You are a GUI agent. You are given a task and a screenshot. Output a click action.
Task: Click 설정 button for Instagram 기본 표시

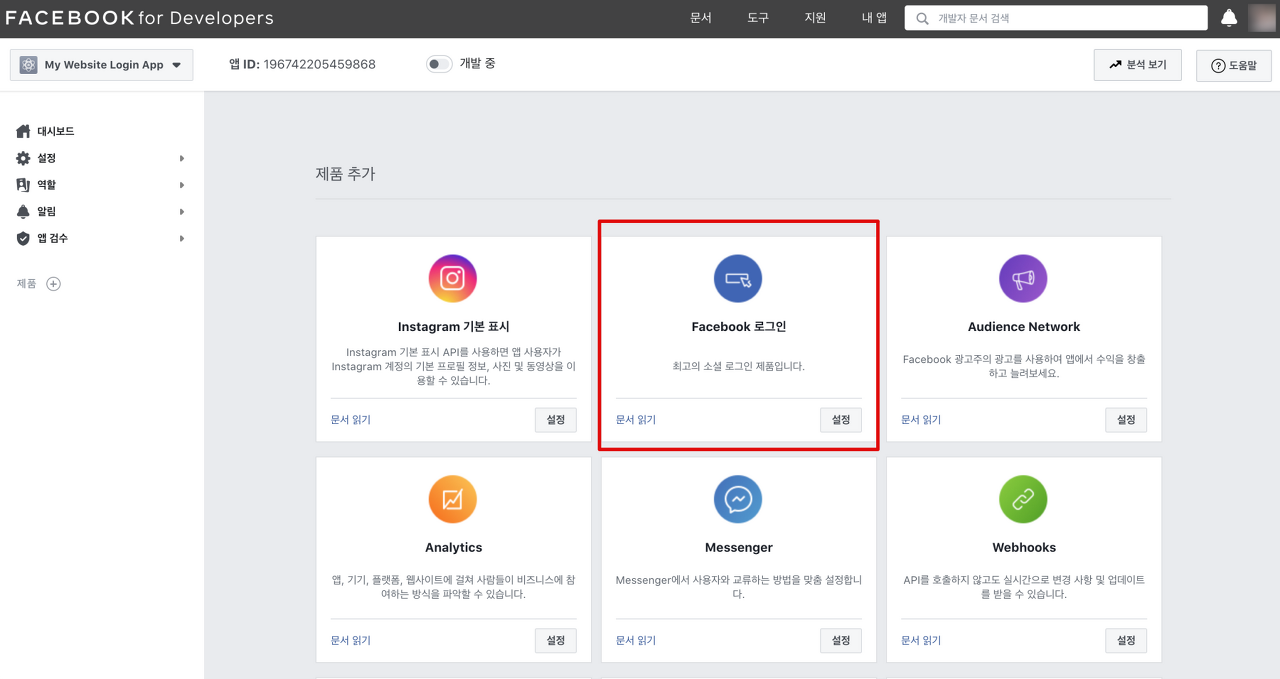pyautogui.click(x=556, y=420)
